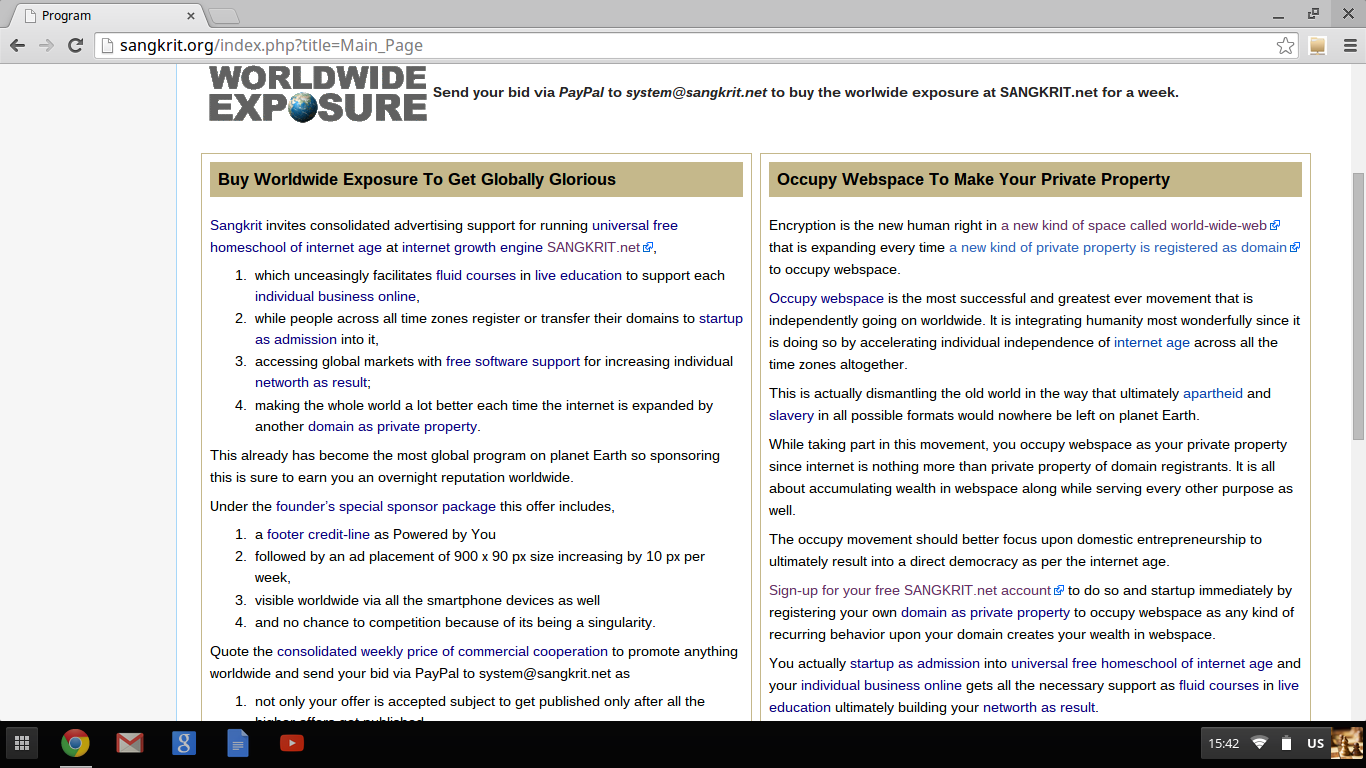Open Google Search shelf icon
The height and width of the screenshot is (768, 1366).
[x=183, y=743]
